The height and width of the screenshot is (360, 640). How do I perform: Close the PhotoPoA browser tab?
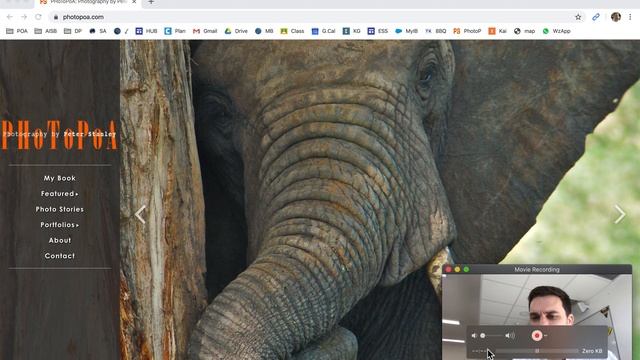click(134, 2)
